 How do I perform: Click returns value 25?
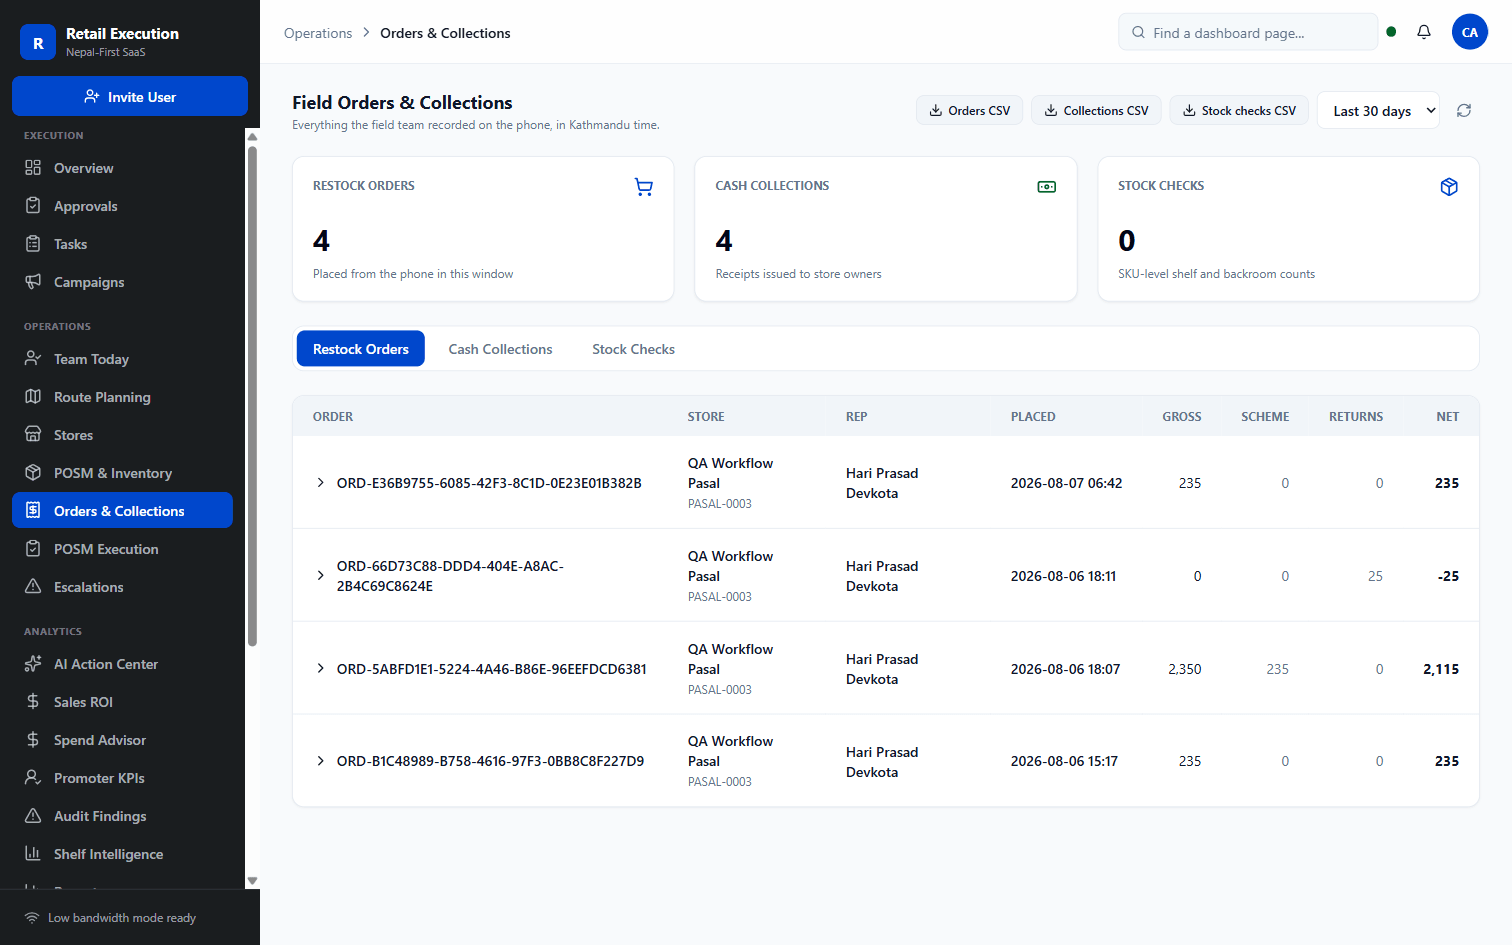coord(1375,576)
